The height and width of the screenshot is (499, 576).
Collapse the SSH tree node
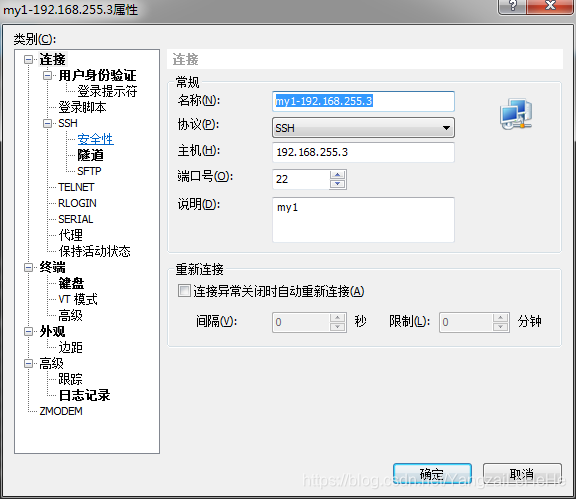(47, 123)
